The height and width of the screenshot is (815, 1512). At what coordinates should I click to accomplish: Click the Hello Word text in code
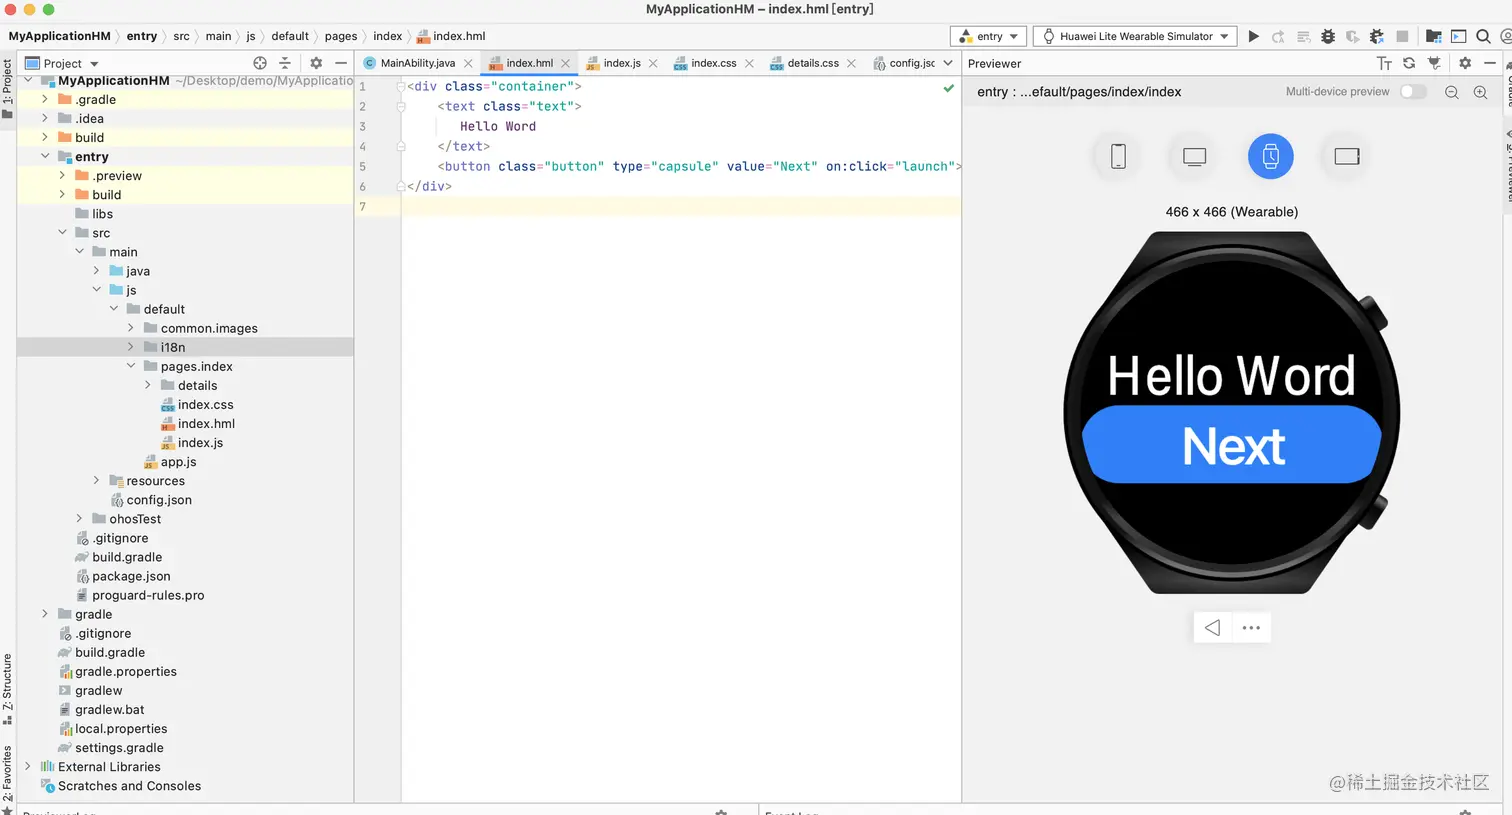pyautogui.click(x=498, y=126)
